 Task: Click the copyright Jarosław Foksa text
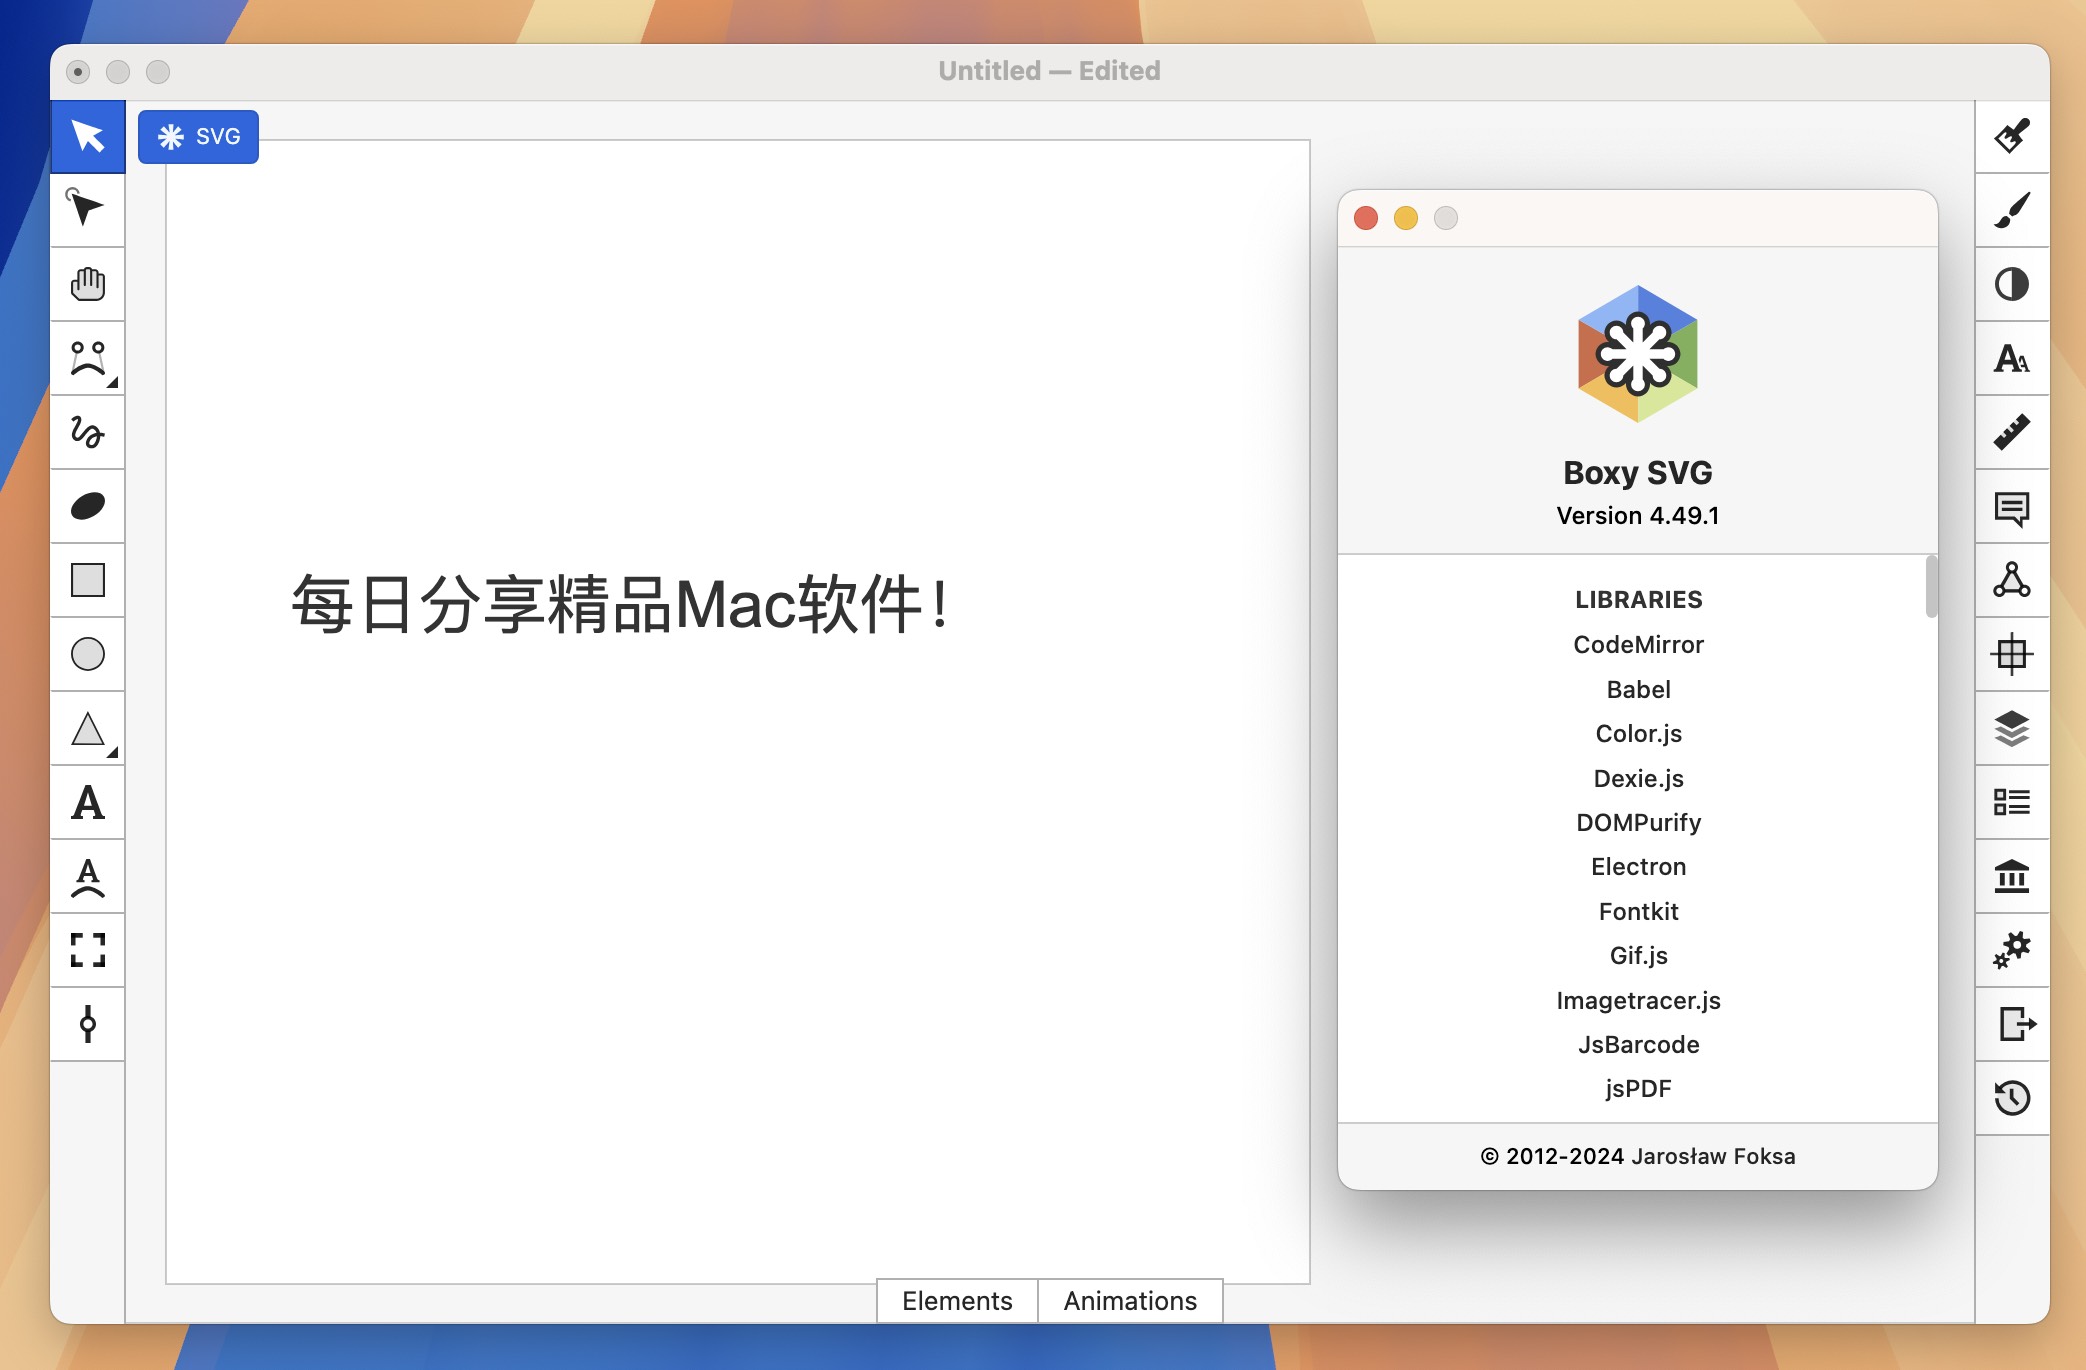click(1638, 1156)
